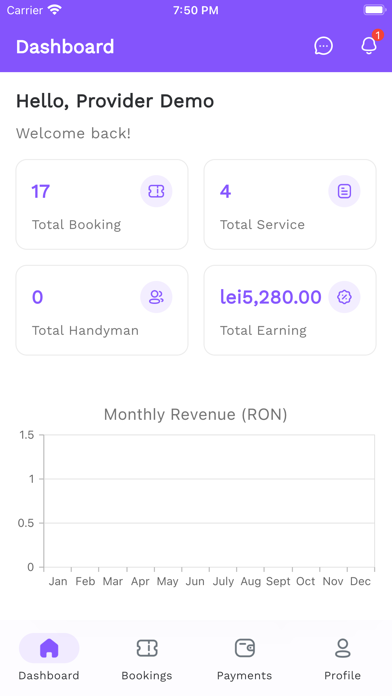This screenshot has width=392, height=696.
Task: Tap the 'Mar' axis label
Action: point(113,581)
